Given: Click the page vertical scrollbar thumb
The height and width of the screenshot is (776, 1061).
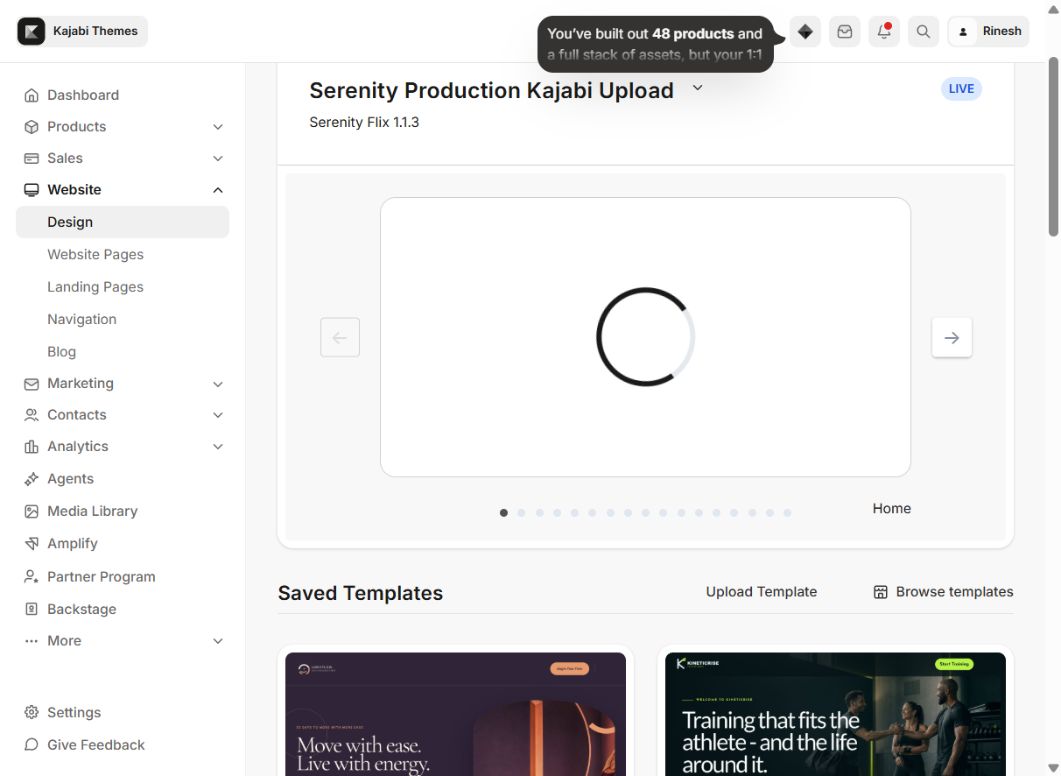Looking at the screenshot, I should click(x=1053, y=147).
